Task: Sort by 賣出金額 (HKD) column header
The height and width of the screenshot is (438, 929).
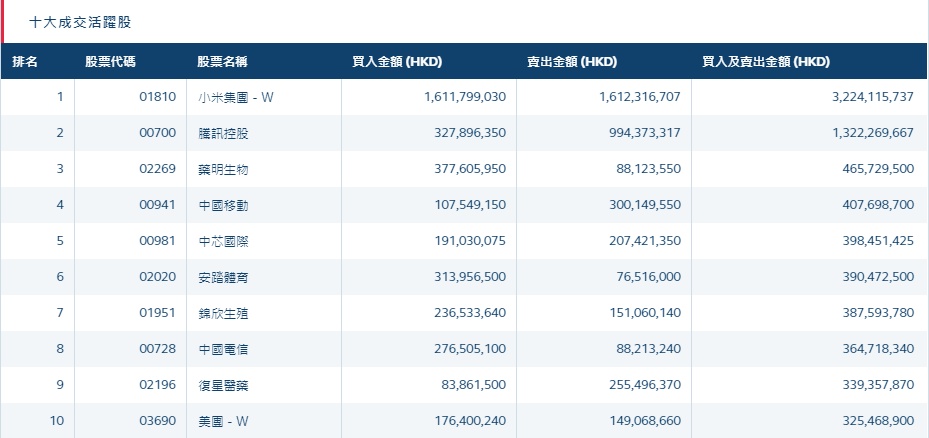Action: coord(572,61)
